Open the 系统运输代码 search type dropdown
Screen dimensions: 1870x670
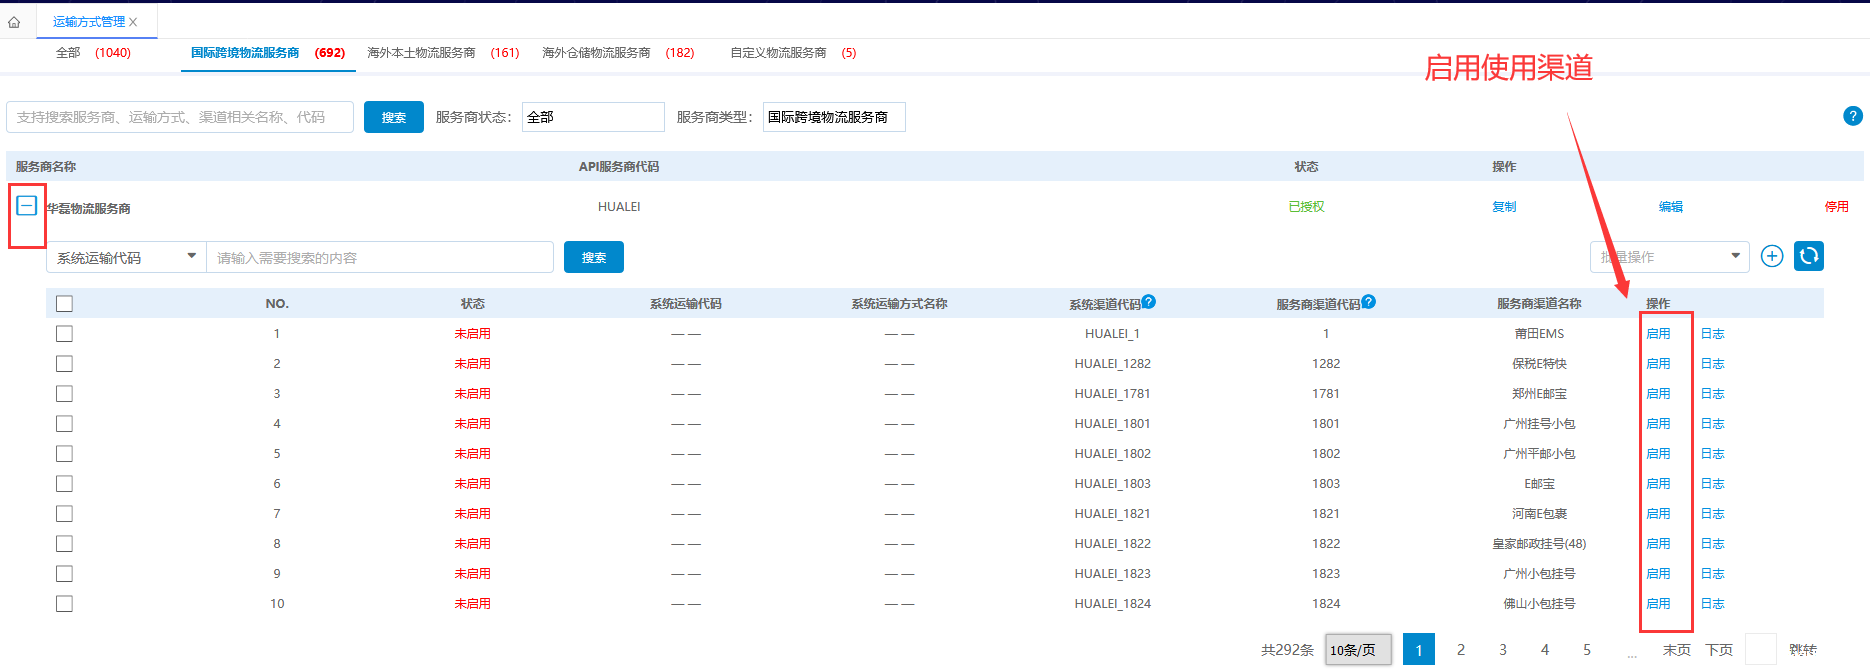pos(125,257)
